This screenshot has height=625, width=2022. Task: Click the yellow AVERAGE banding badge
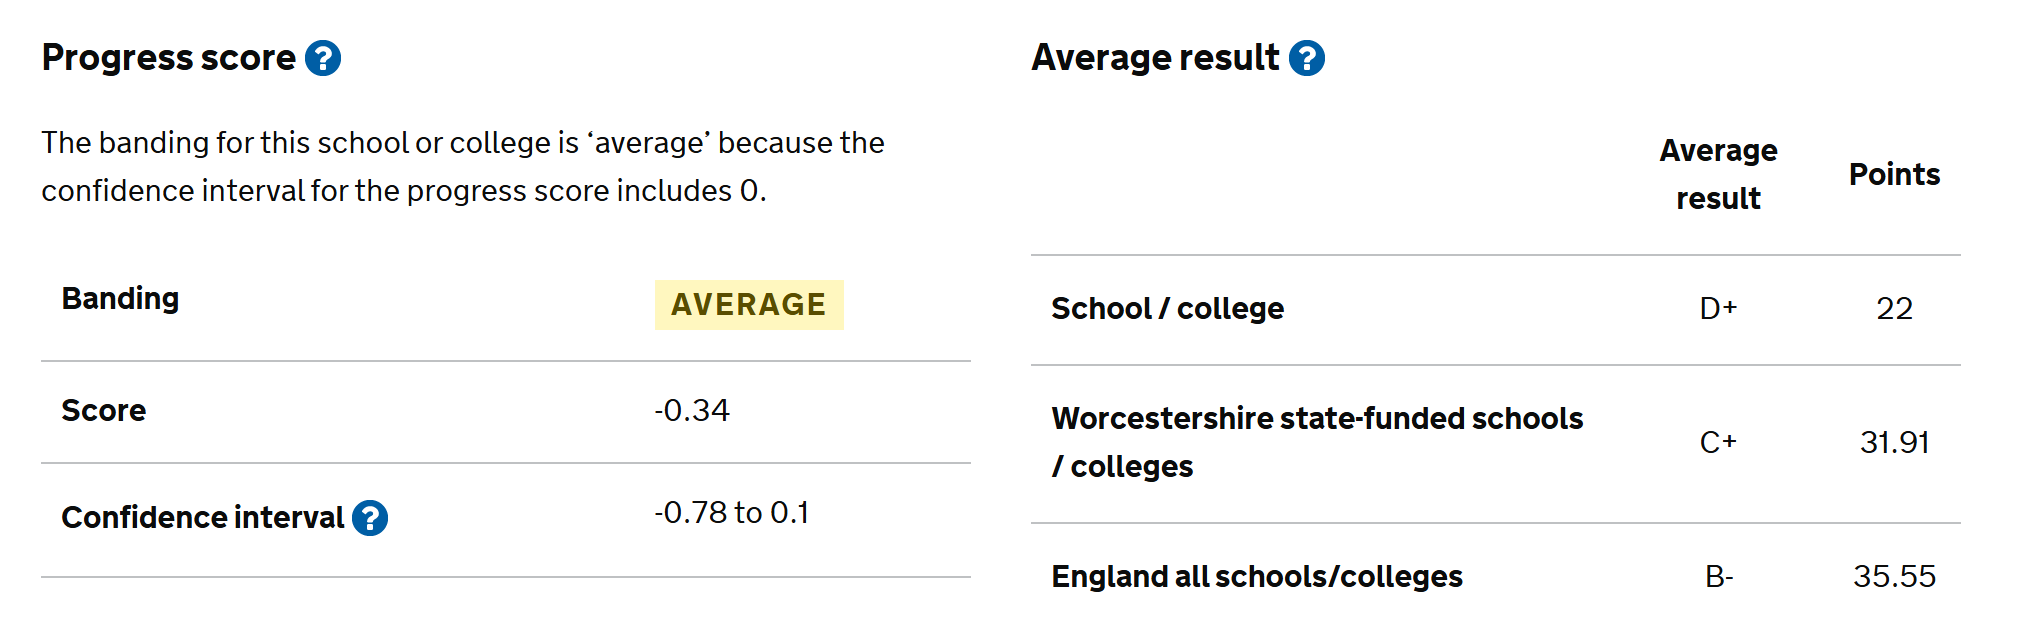tap(749, 305)
